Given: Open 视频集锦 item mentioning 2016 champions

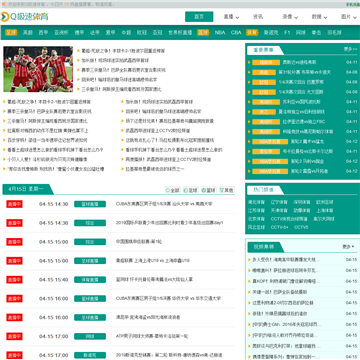Looking at the screenshot, I should point(287,324).
